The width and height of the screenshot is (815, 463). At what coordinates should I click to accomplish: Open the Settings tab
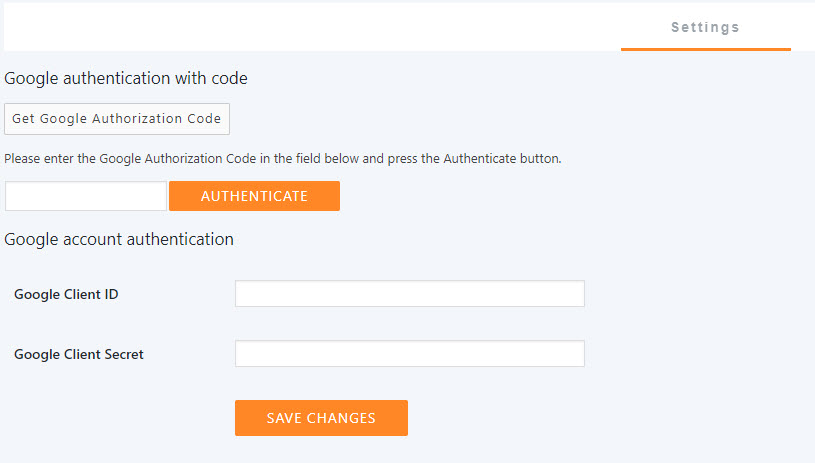click(705, 27)
